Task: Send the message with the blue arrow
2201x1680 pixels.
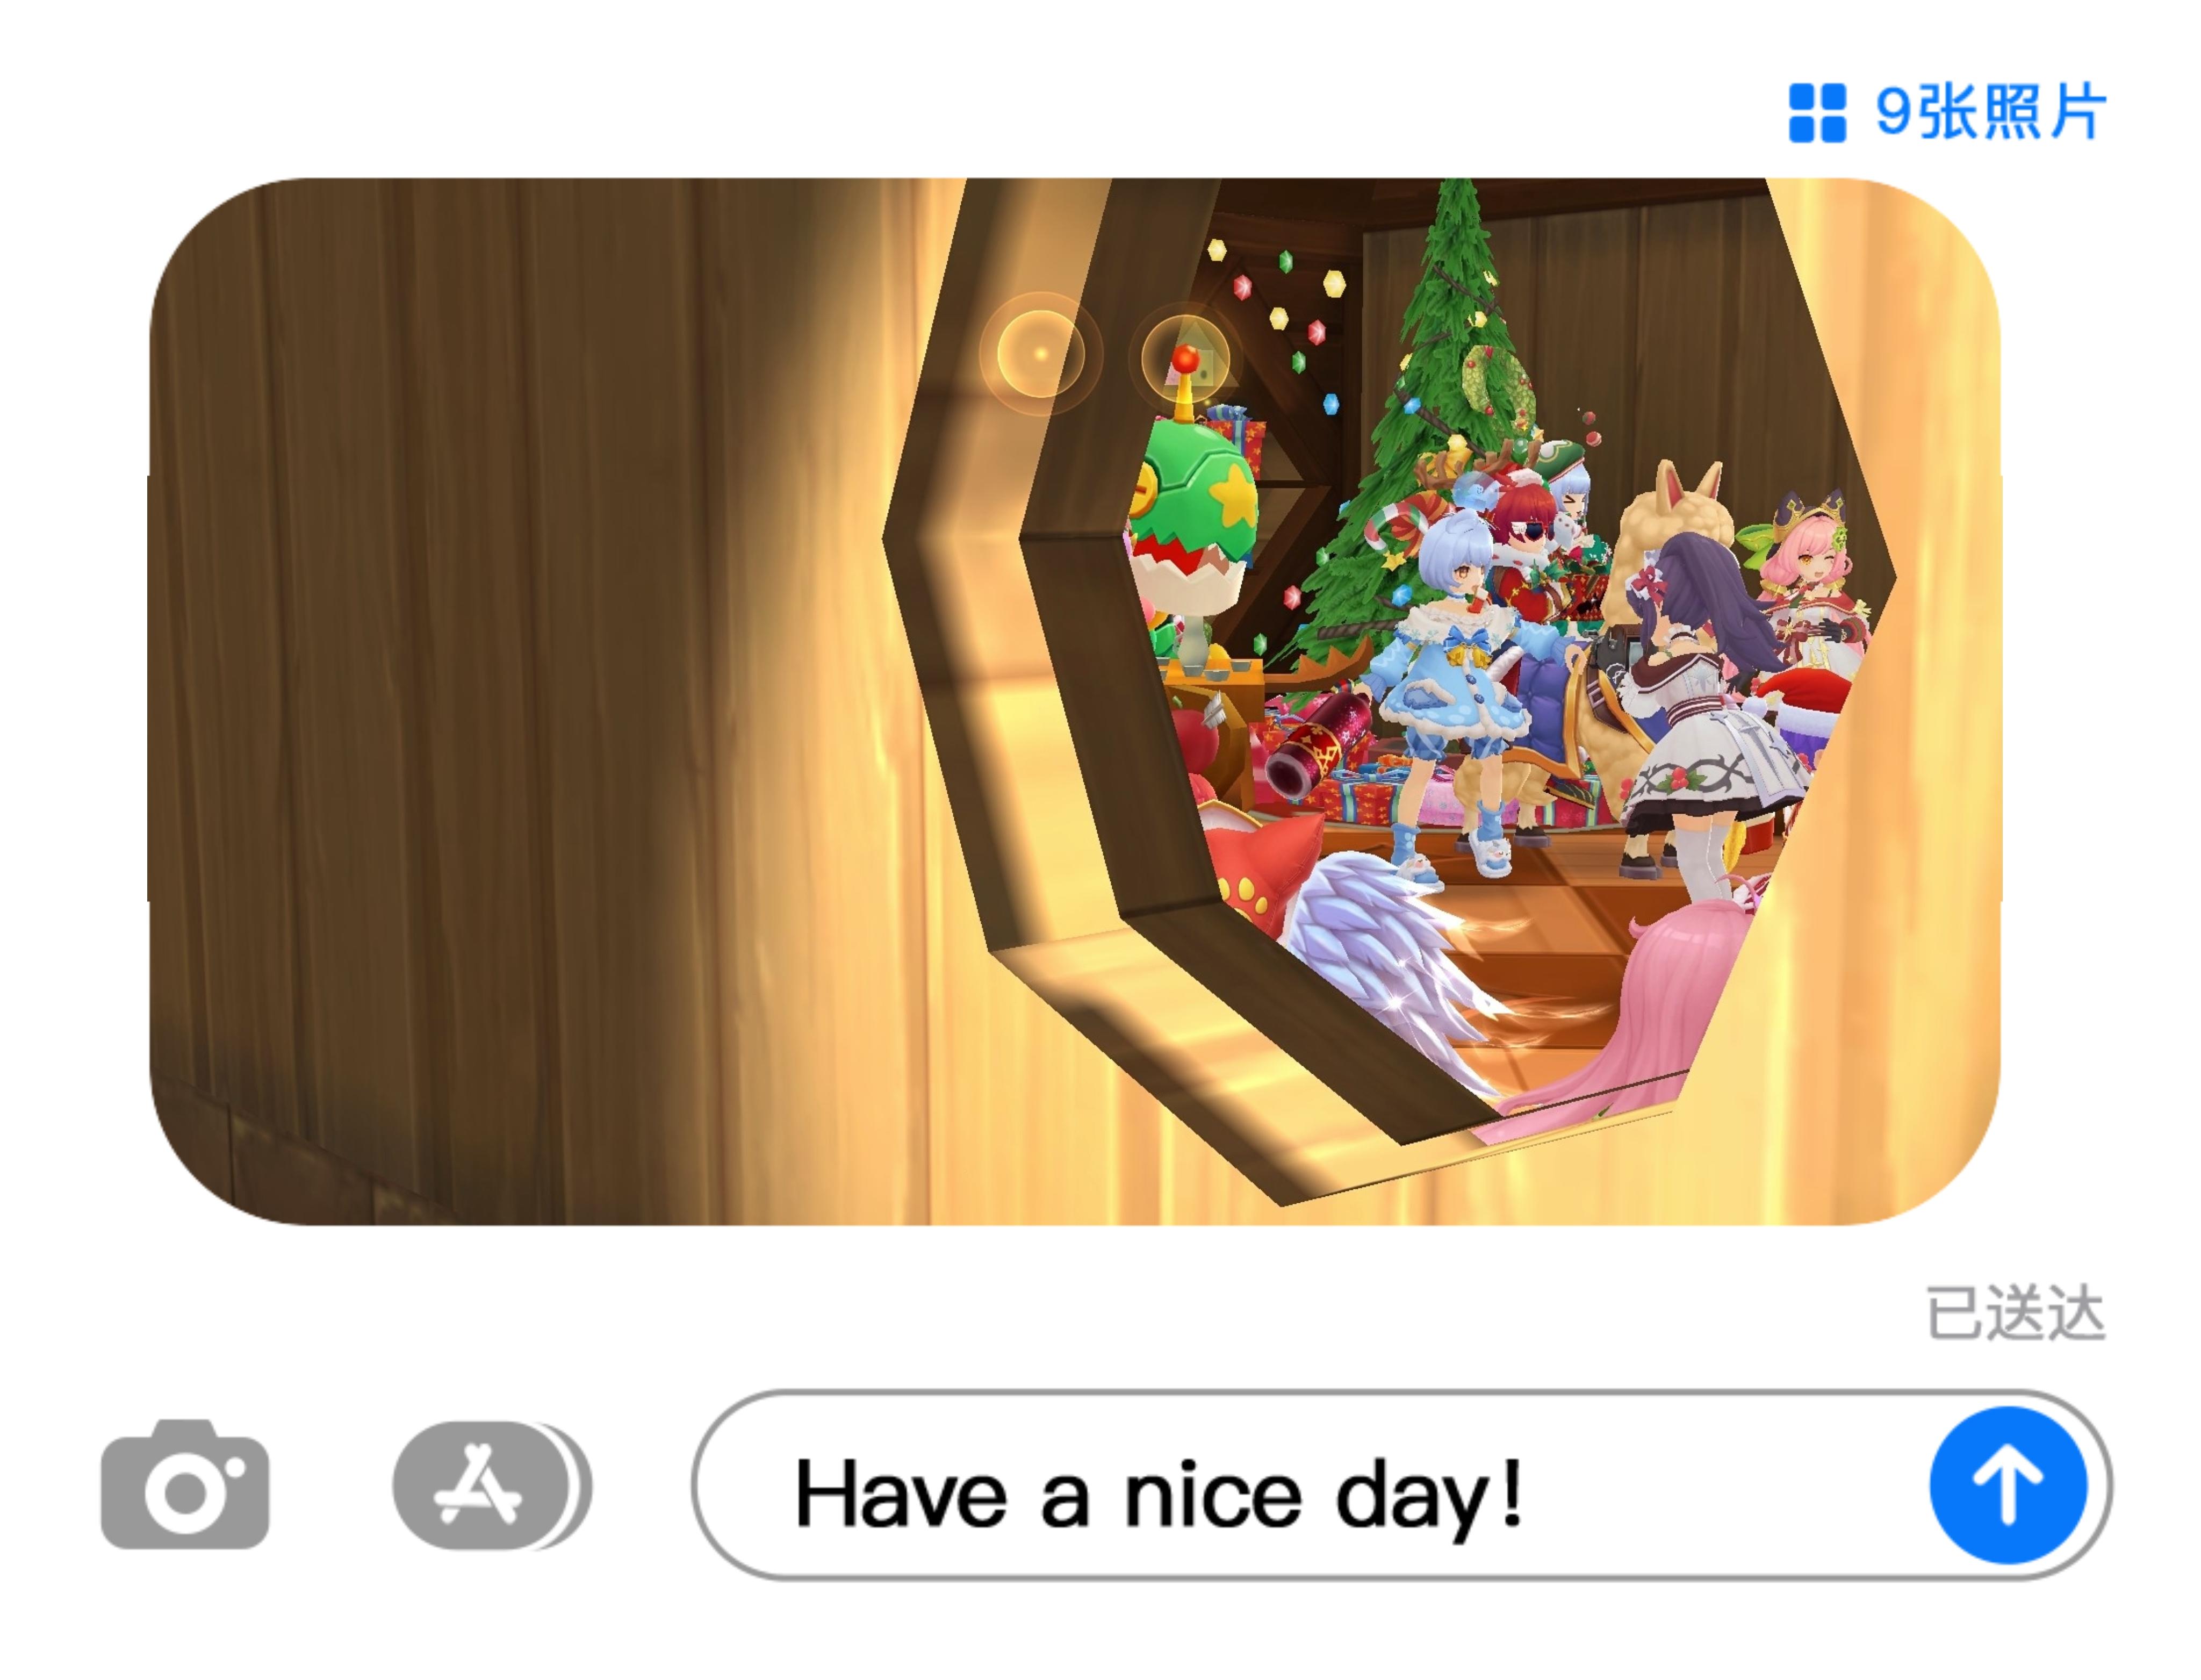Action: tap(2007, 1485)
